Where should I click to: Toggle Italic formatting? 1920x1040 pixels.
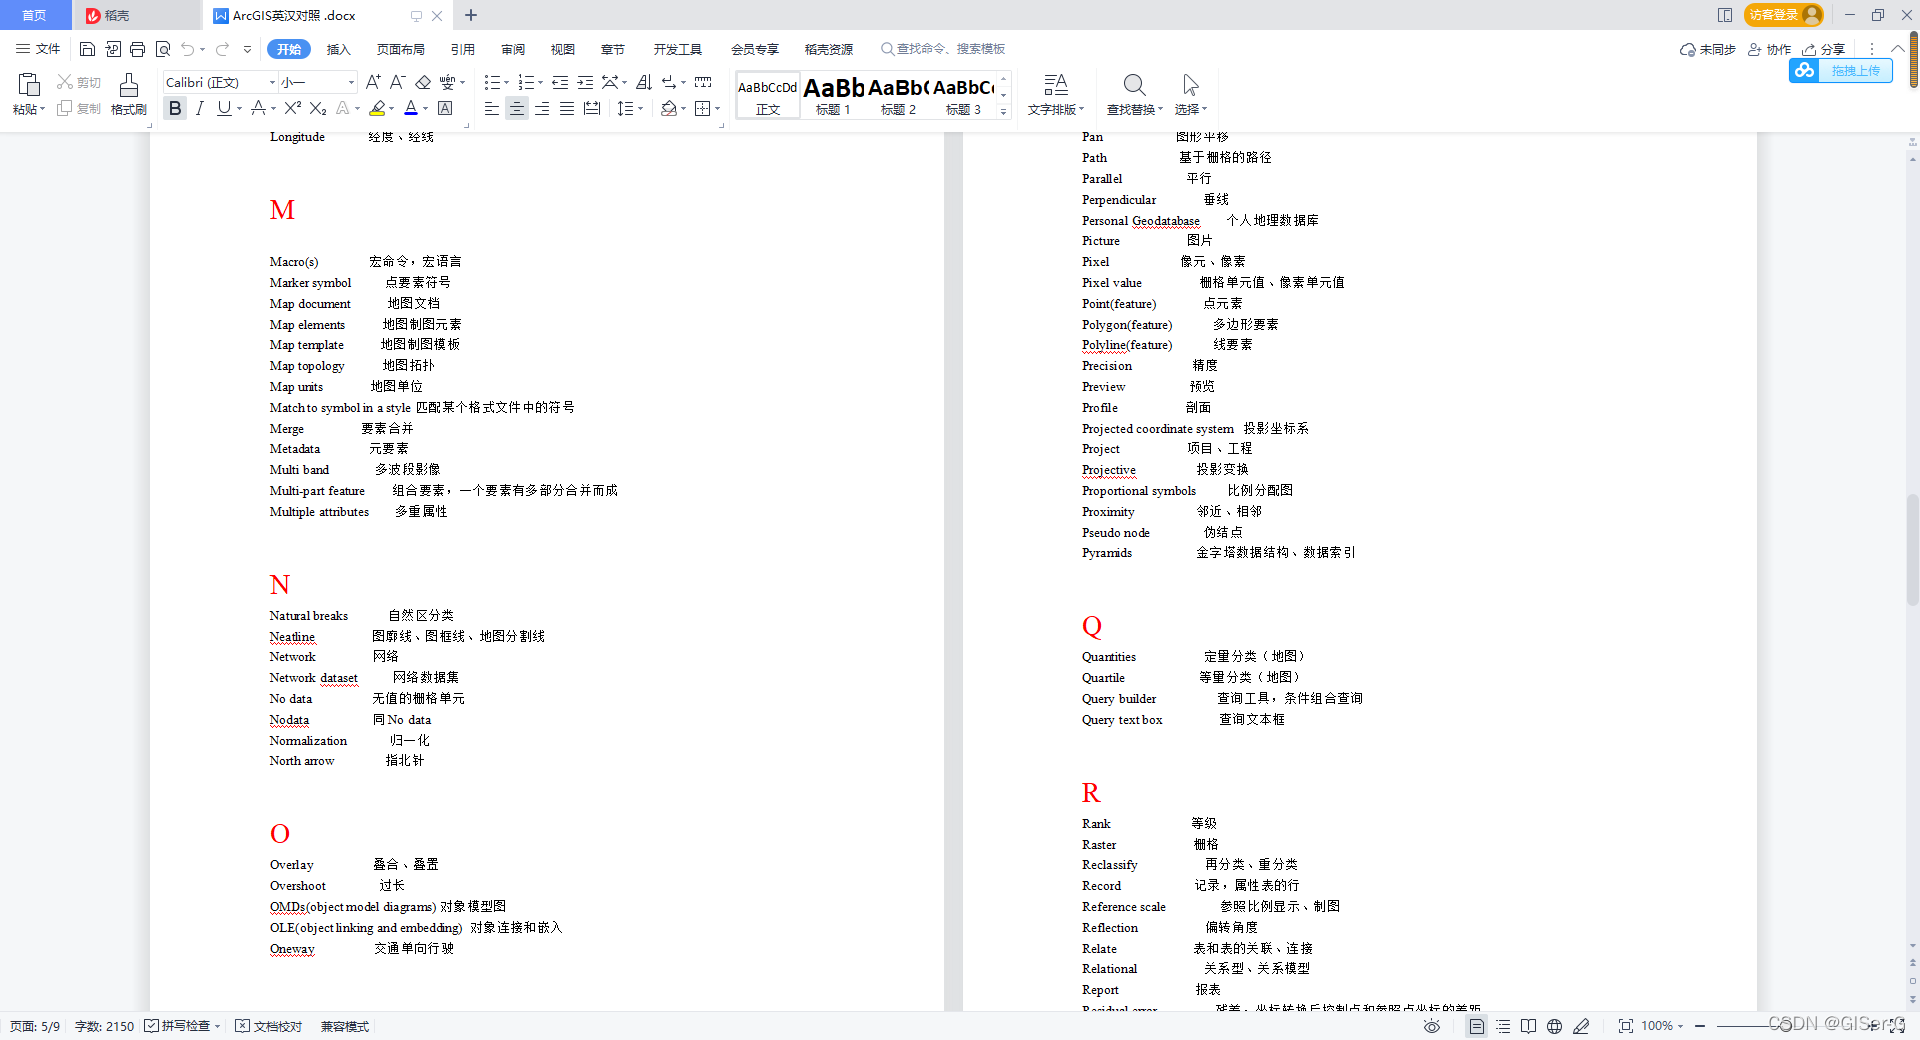click(199, 108)
